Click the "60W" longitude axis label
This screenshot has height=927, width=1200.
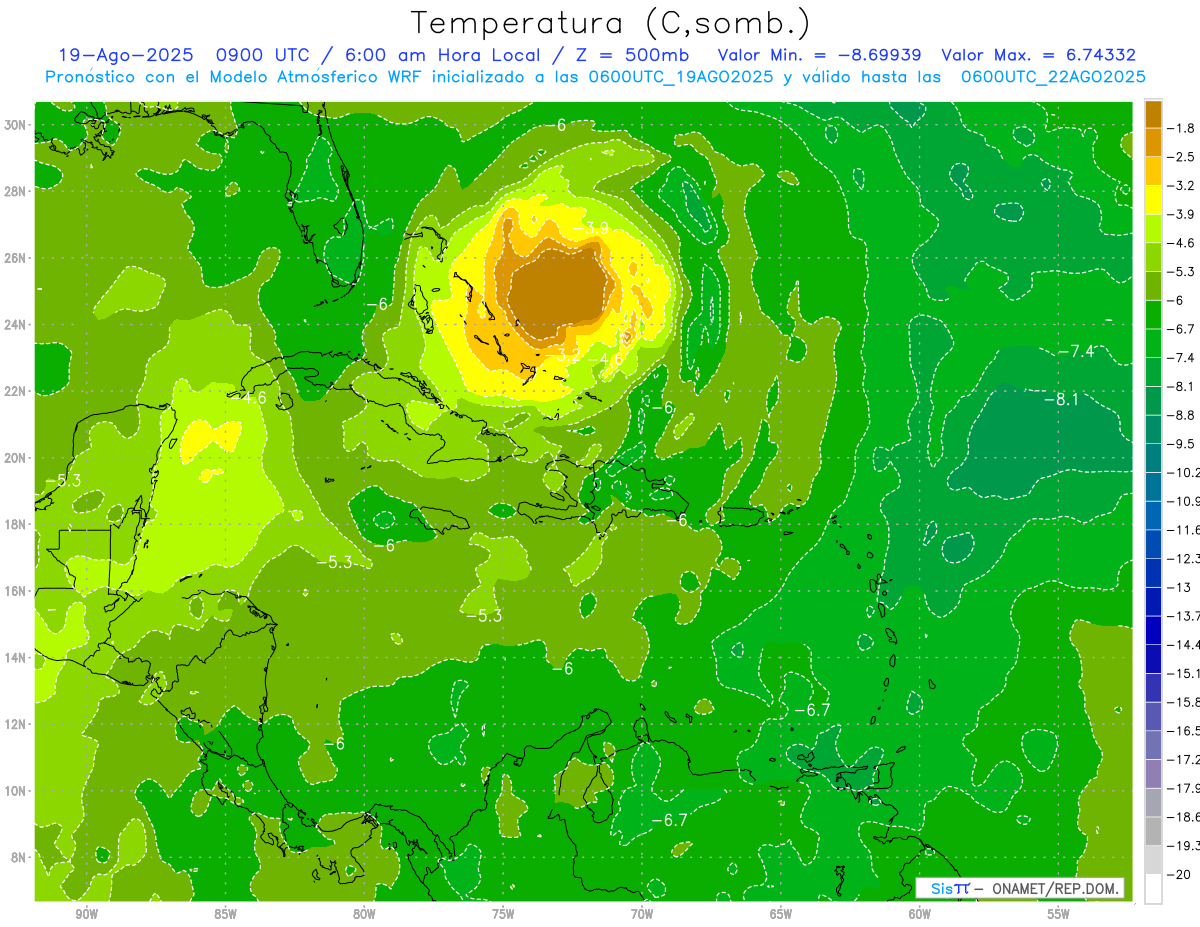(x=920, y=914)
